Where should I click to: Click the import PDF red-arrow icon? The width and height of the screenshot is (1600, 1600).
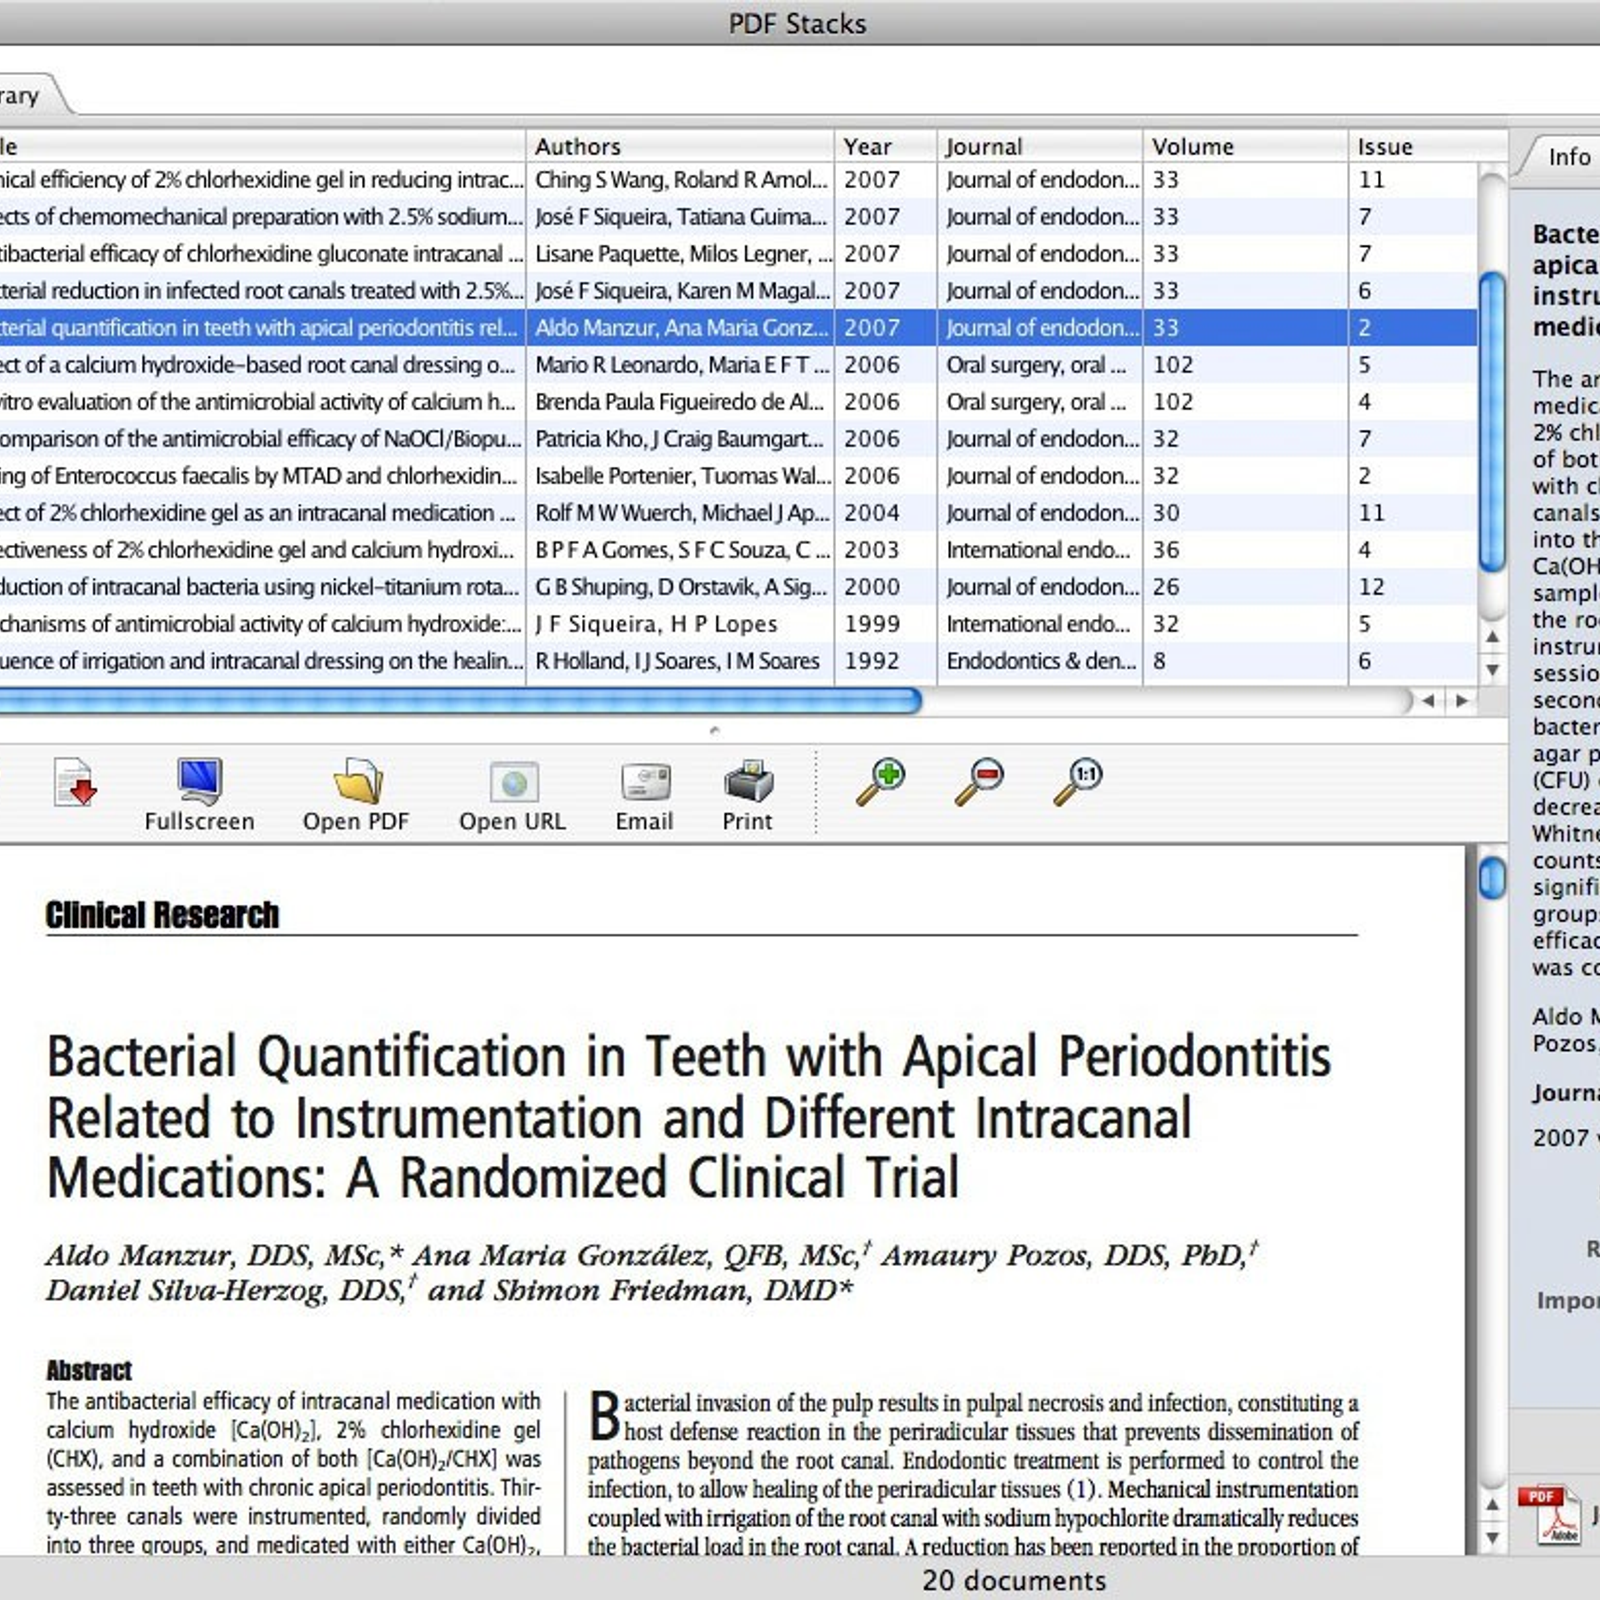click(75, 782)
